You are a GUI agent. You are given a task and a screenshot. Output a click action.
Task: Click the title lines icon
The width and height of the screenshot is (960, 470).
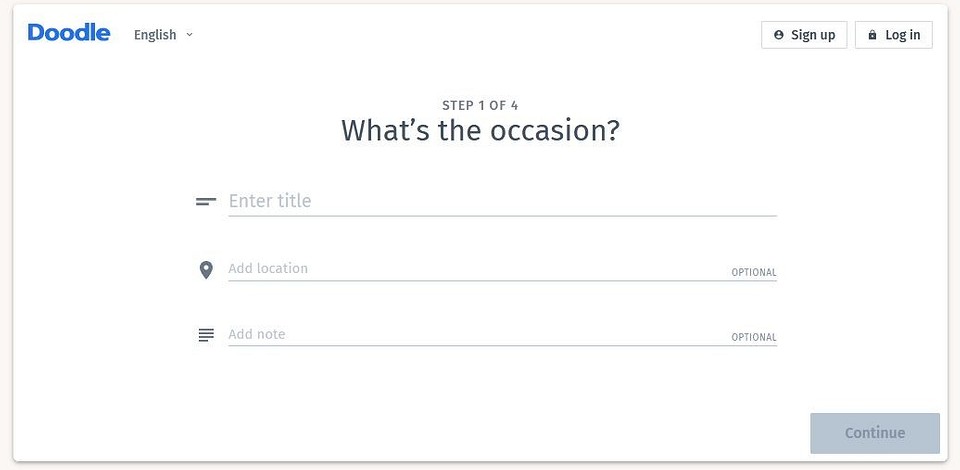point(206,201)
